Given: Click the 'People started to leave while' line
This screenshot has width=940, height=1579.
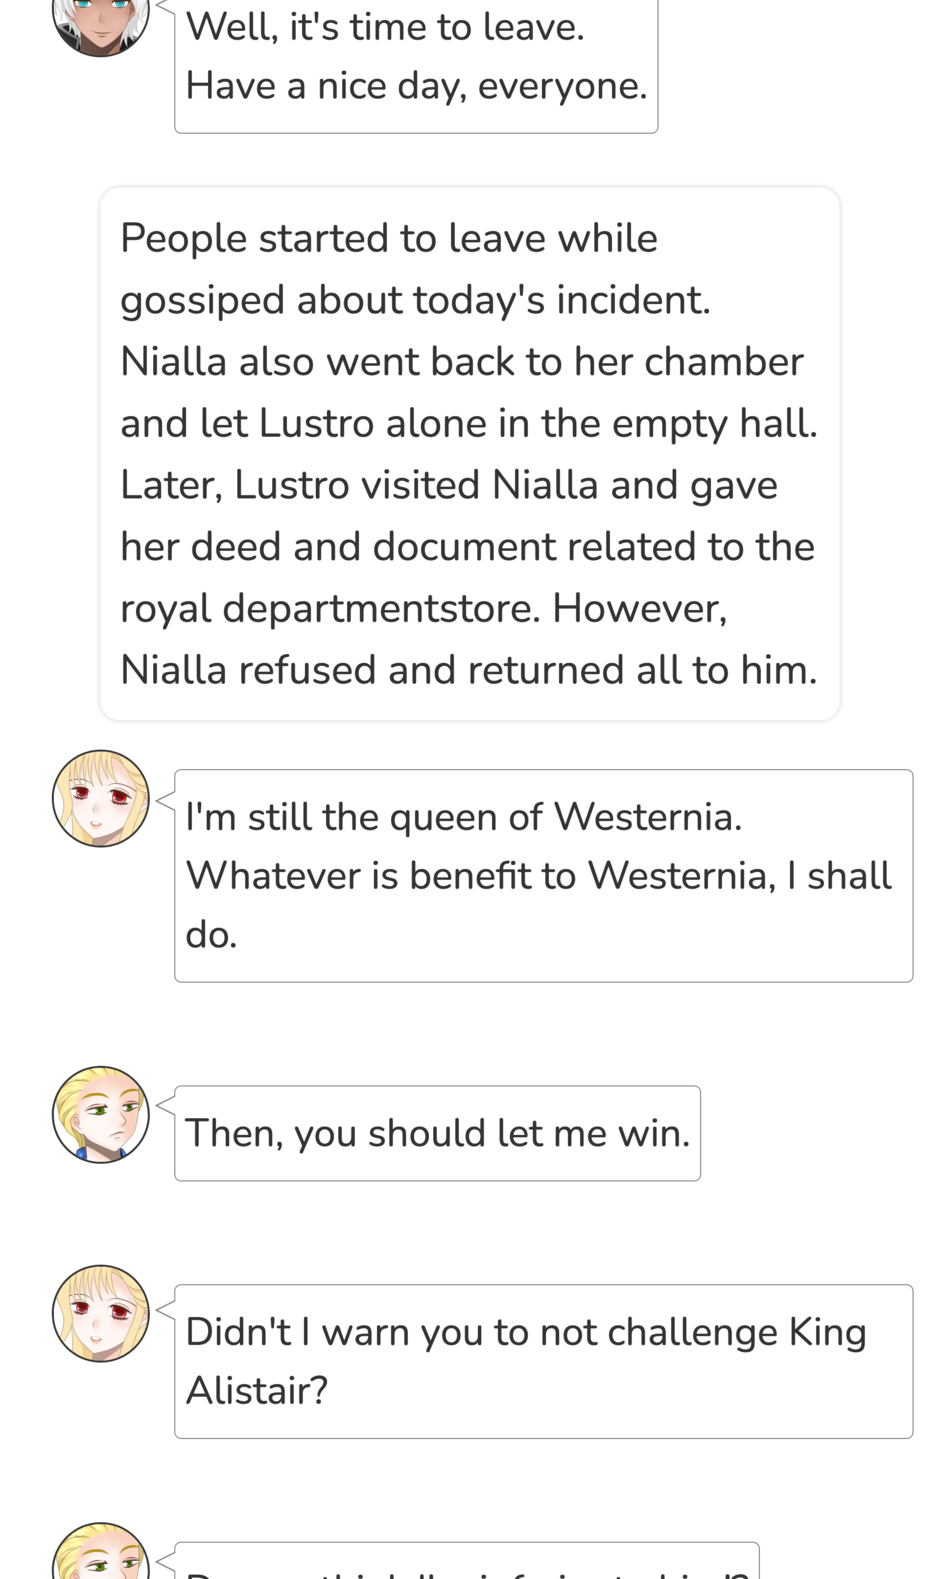Looking at the screenshot, I should point(389,238).
